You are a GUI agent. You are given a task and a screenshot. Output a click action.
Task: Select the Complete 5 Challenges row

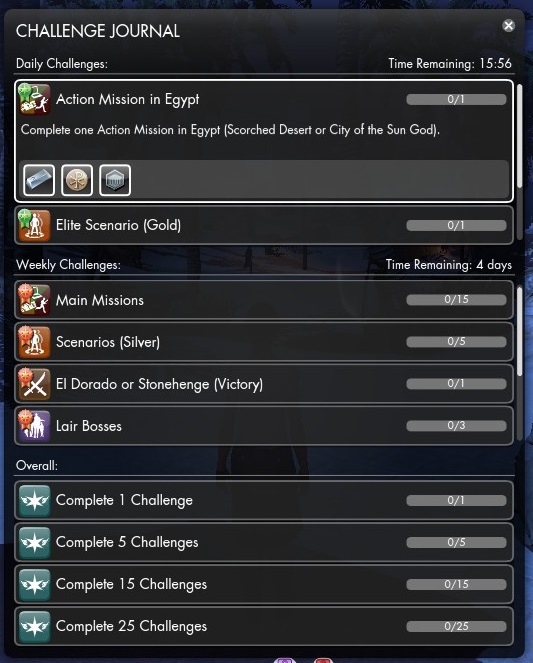264,542
